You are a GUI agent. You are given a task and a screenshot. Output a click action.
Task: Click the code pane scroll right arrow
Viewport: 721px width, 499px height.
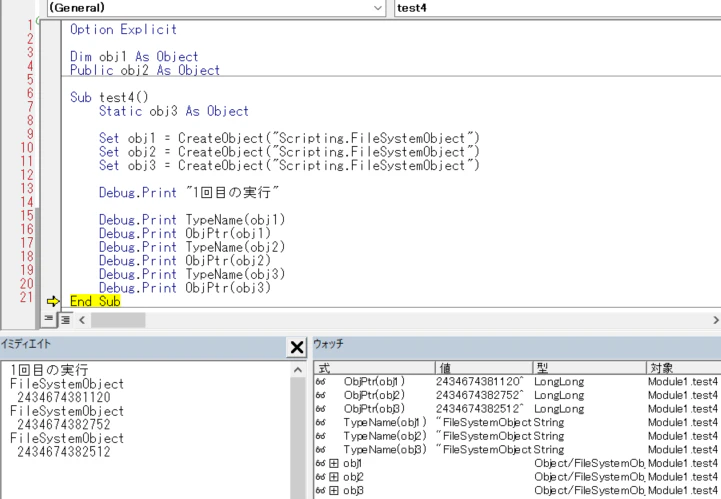click(x=715, y=320)
